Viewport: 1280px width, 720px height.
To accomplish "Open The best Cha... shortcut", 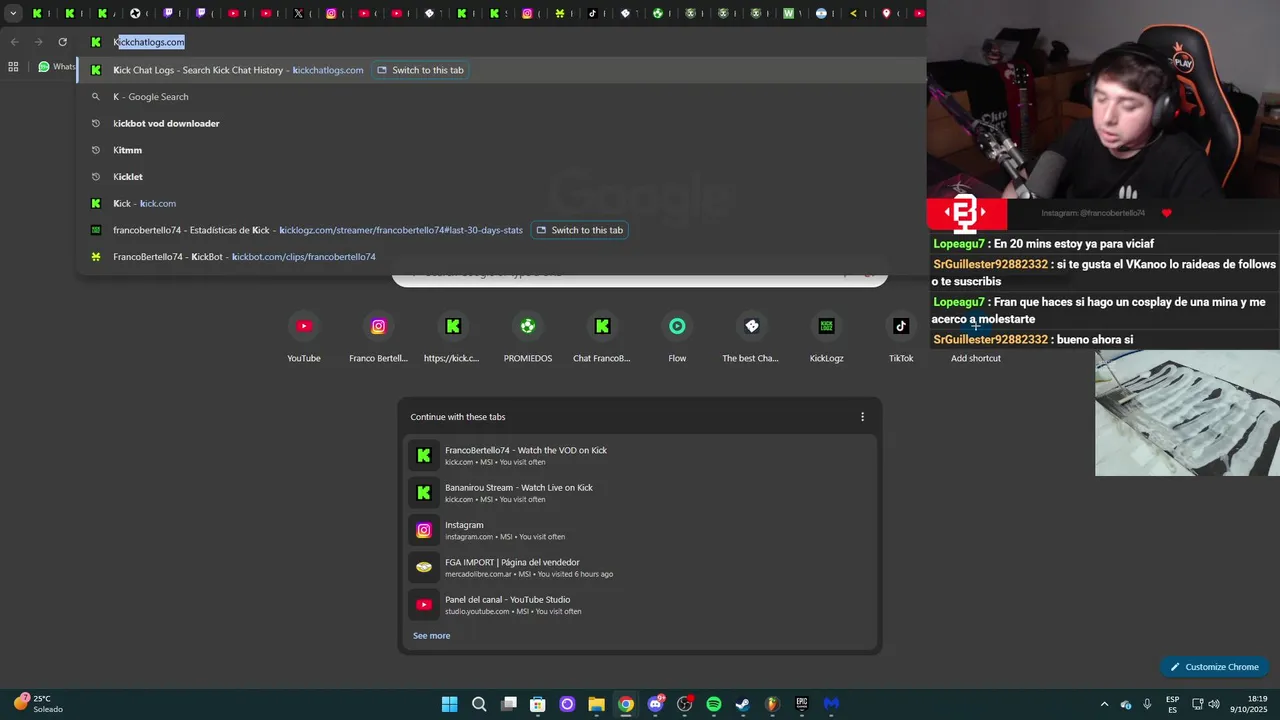I will [751, 337].
